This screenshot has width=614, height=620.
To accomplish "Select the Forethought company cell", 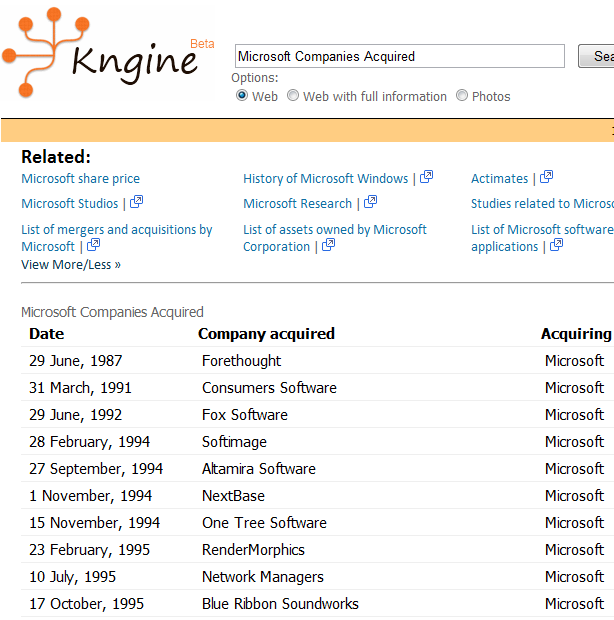I will point(241,361).
